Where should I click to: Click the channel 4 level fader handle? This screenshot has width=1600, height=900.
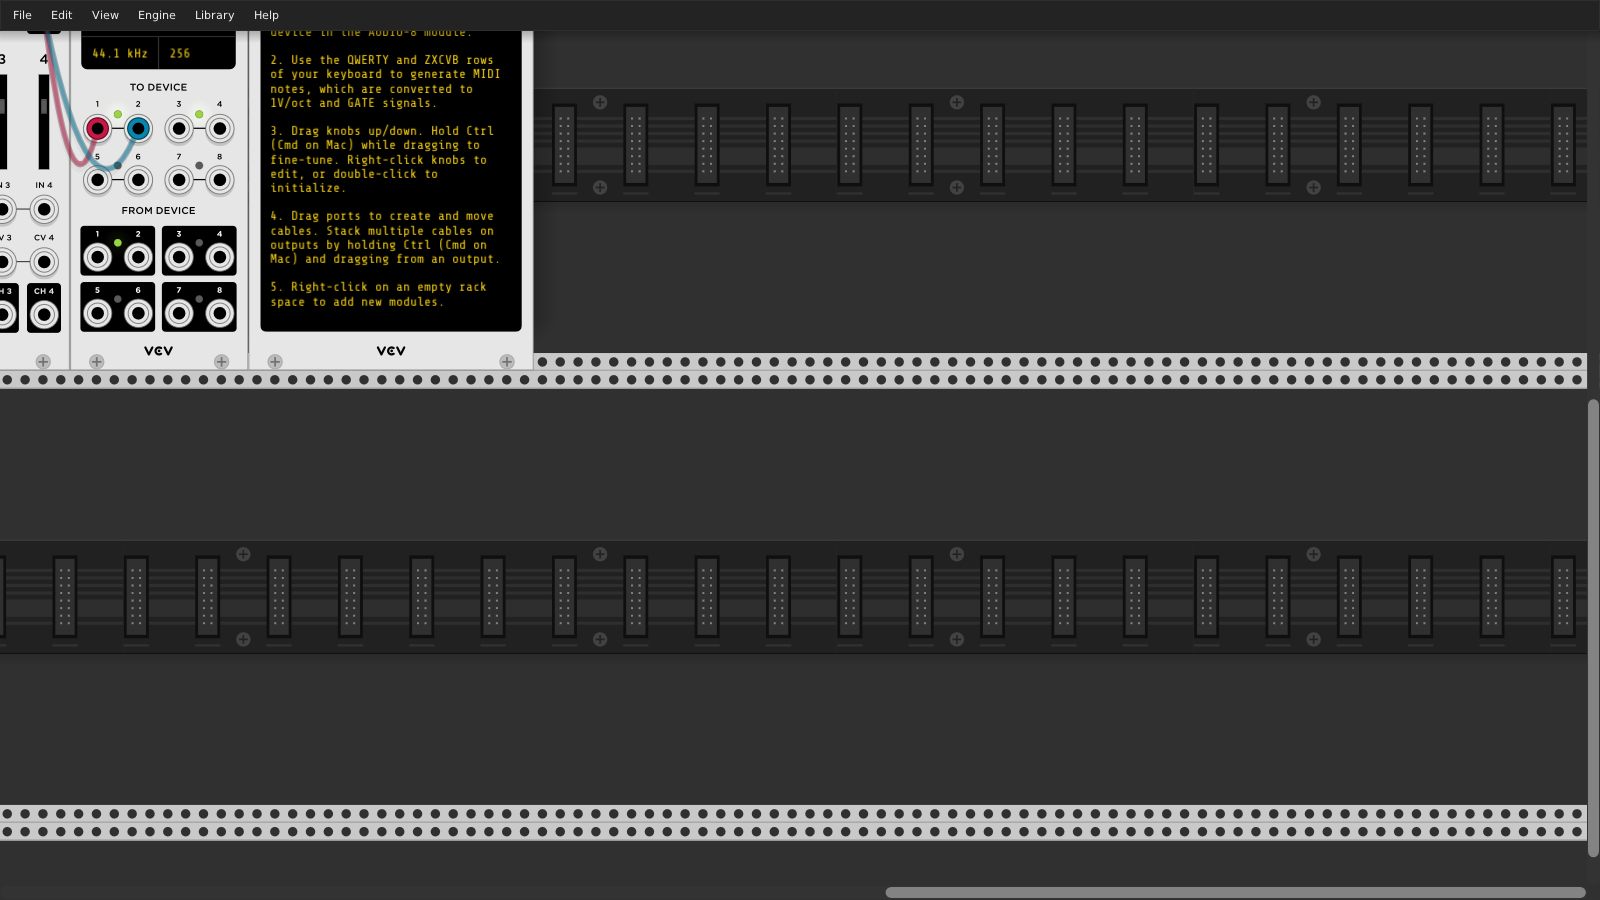(44, 106)
